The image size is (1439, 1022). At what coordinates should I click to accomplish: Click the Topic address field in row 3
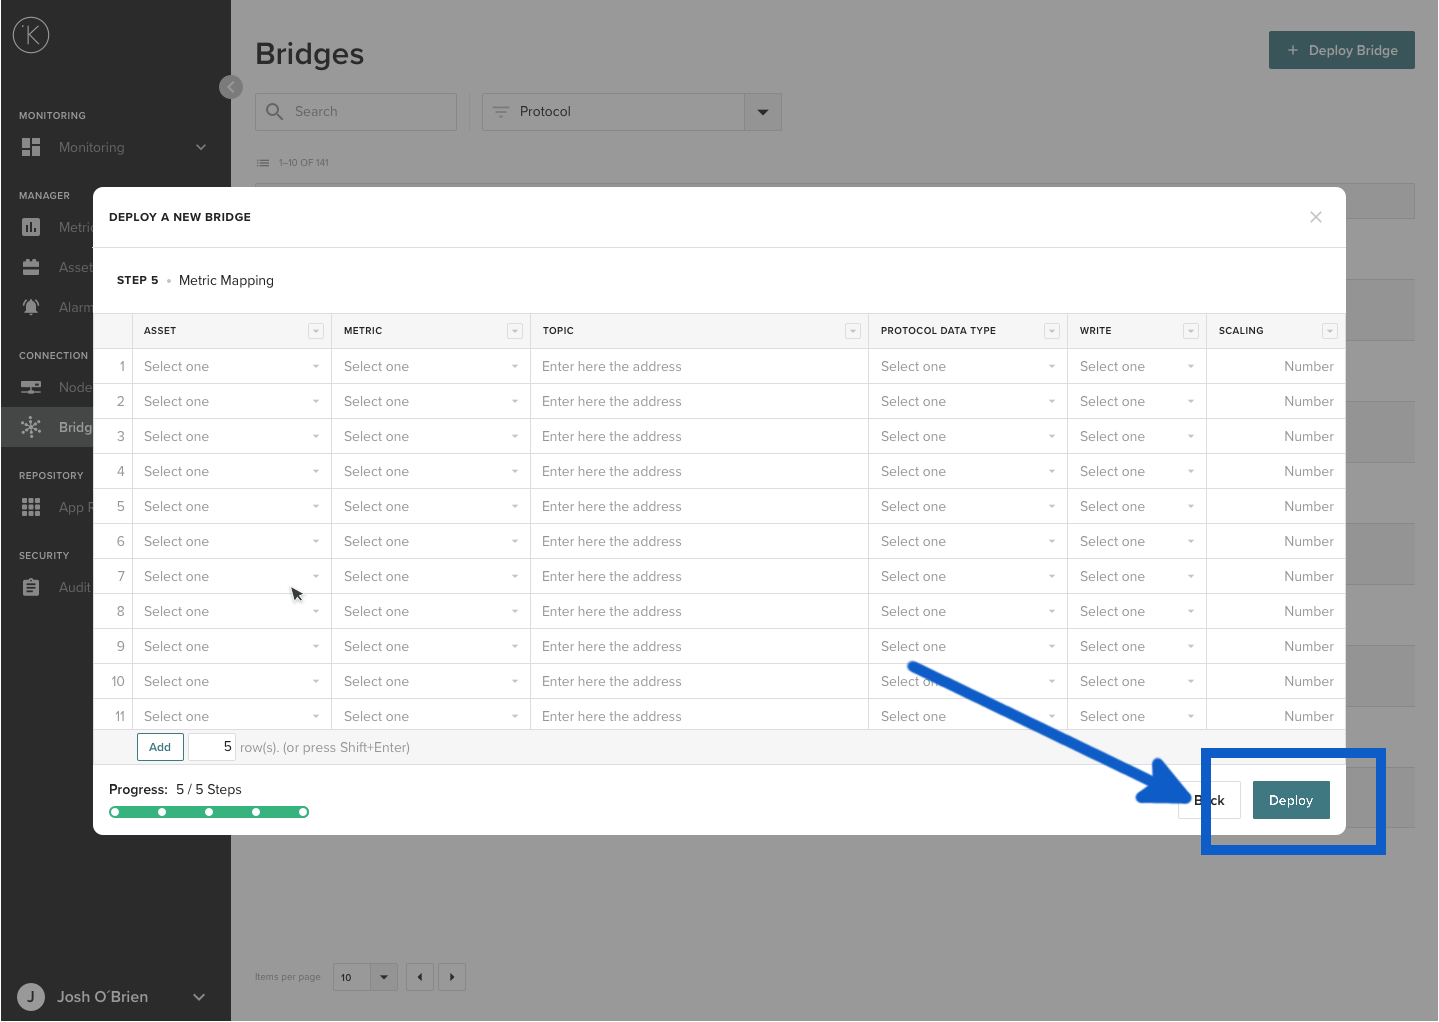pyautogui.click(x=698, y=436)
